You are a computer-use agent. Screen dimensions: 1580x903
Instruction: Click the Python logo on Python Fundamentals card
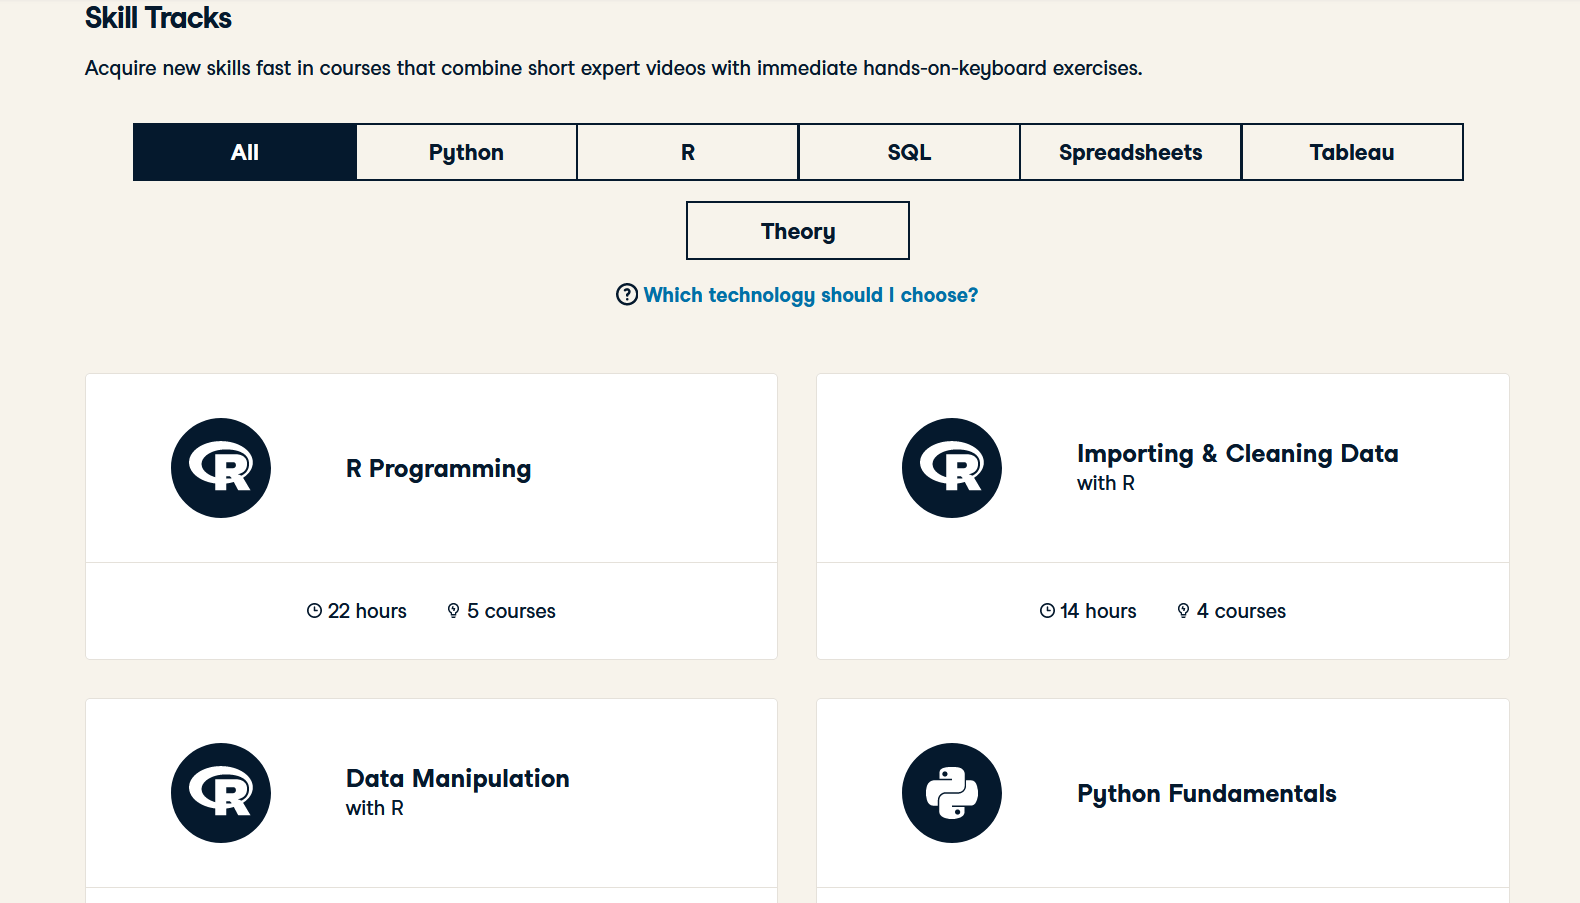click(951, 793)
